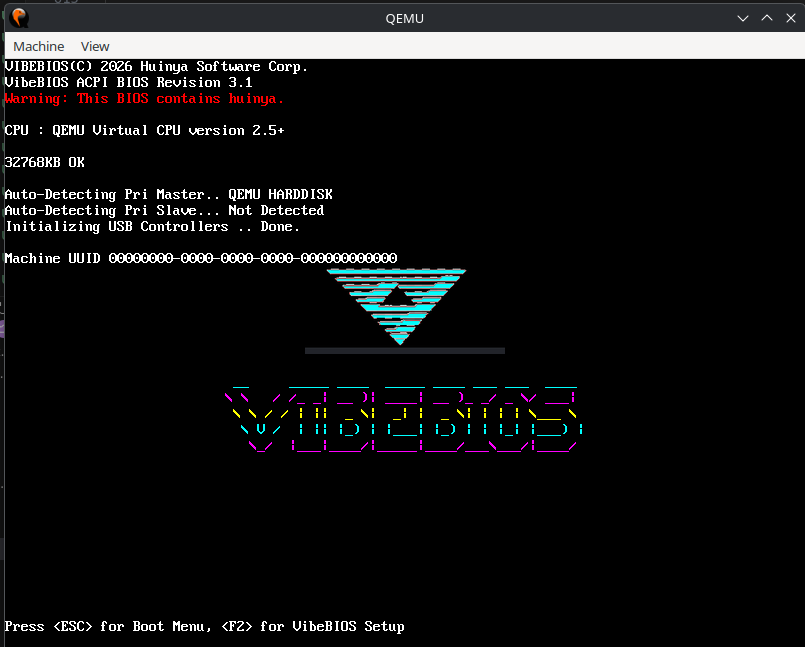Open the View menu
Screen dimensions: 805x647
(95, 46)
